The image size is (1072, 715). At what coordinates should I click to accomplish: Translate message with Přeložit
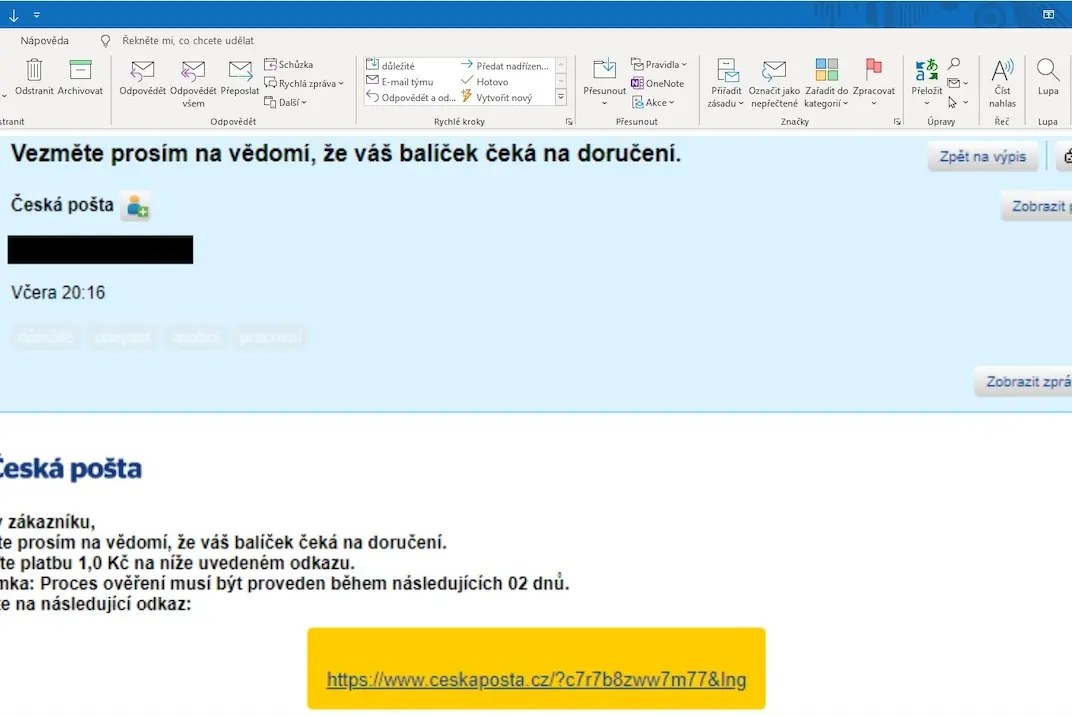927,83
